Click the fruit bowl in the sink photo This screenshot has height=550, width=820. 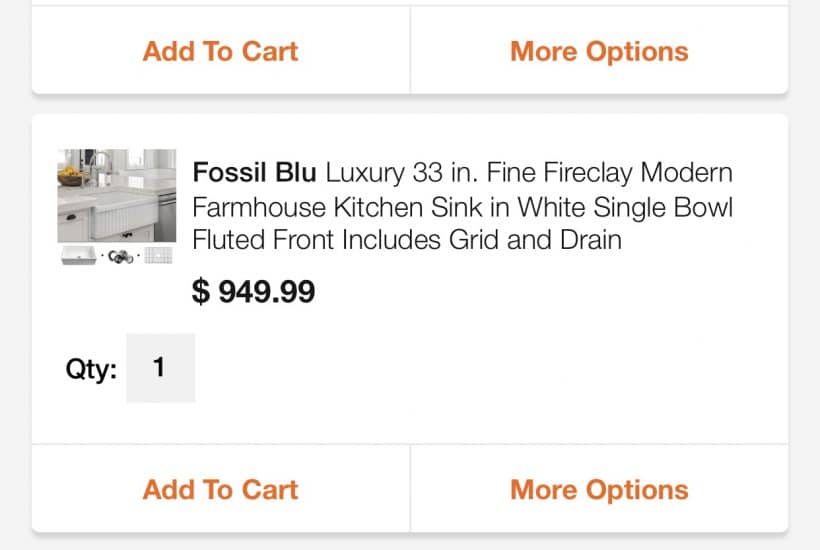[x=70, y=176]
